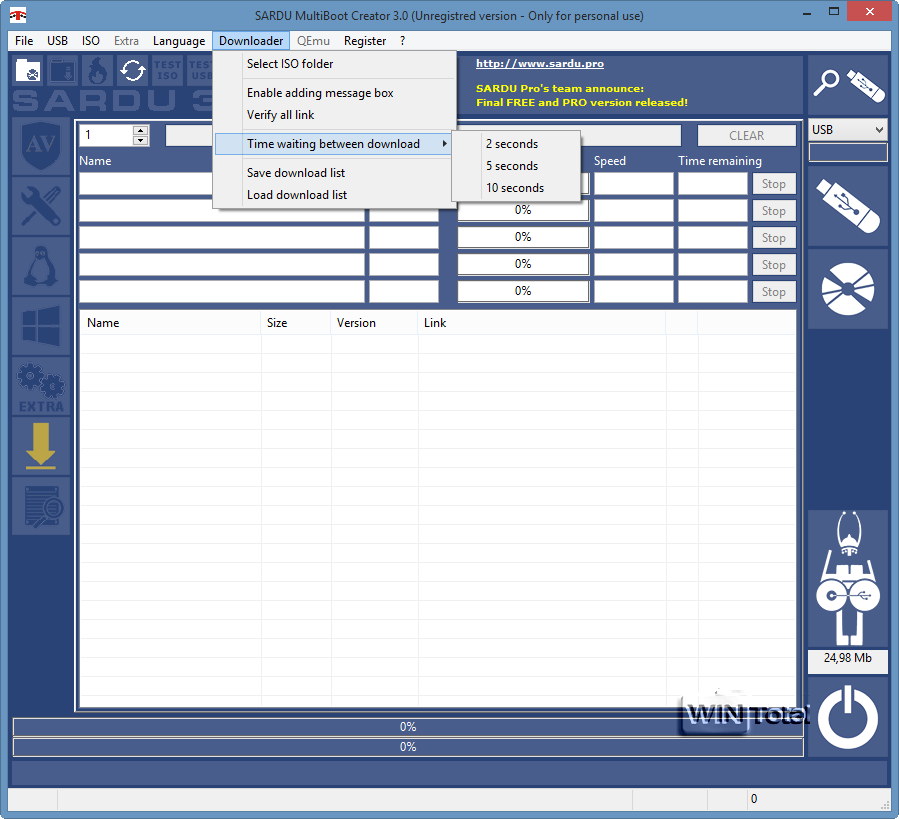Click the empty field below USB dropdown
Image resolution: width=899 pixels, height=819 pixels.
(x=847, y=152)
